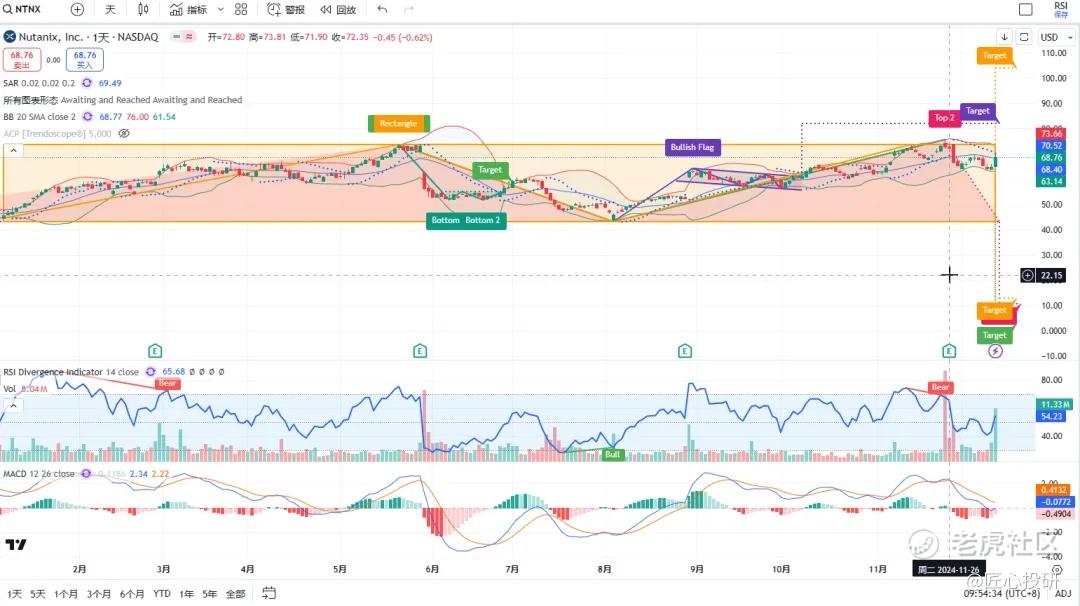Open late May earnings marker E
Screen dimensions: 1080x606
point(420,351)
